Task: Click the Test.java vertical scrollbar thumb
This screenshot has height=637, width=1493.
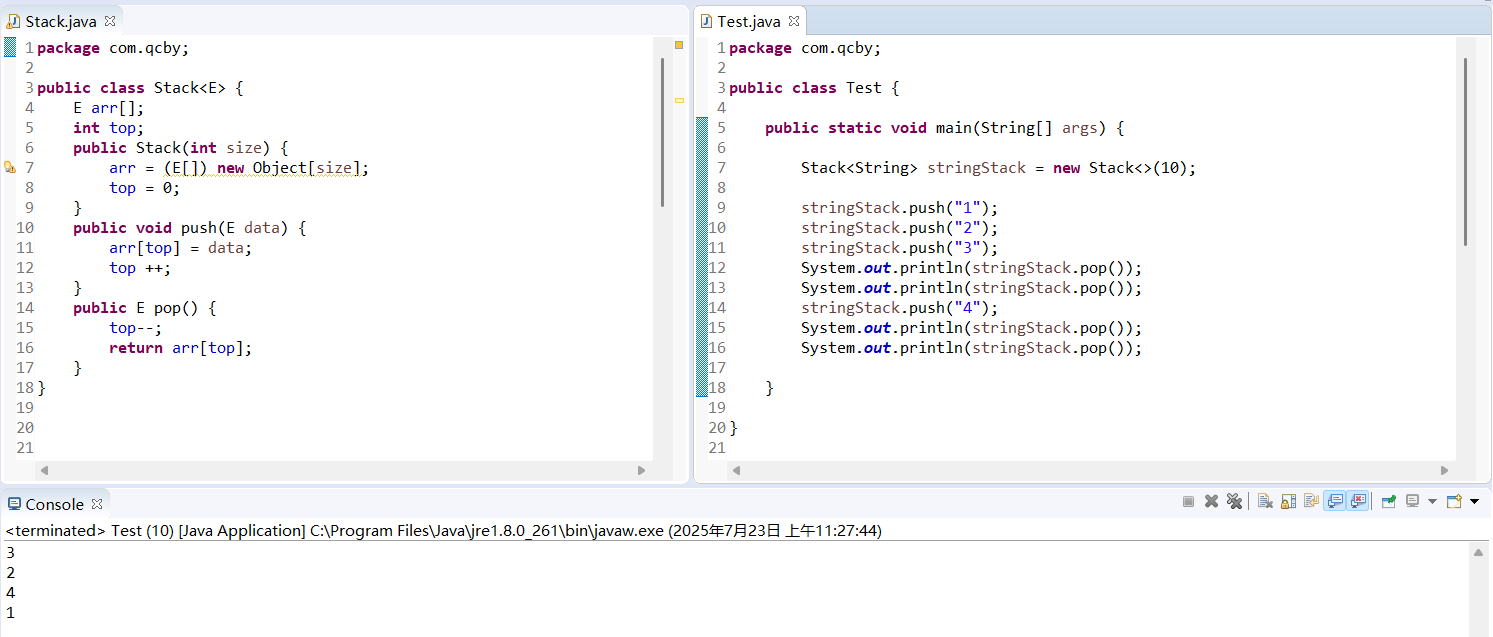Action: (x=1466, y=152)
